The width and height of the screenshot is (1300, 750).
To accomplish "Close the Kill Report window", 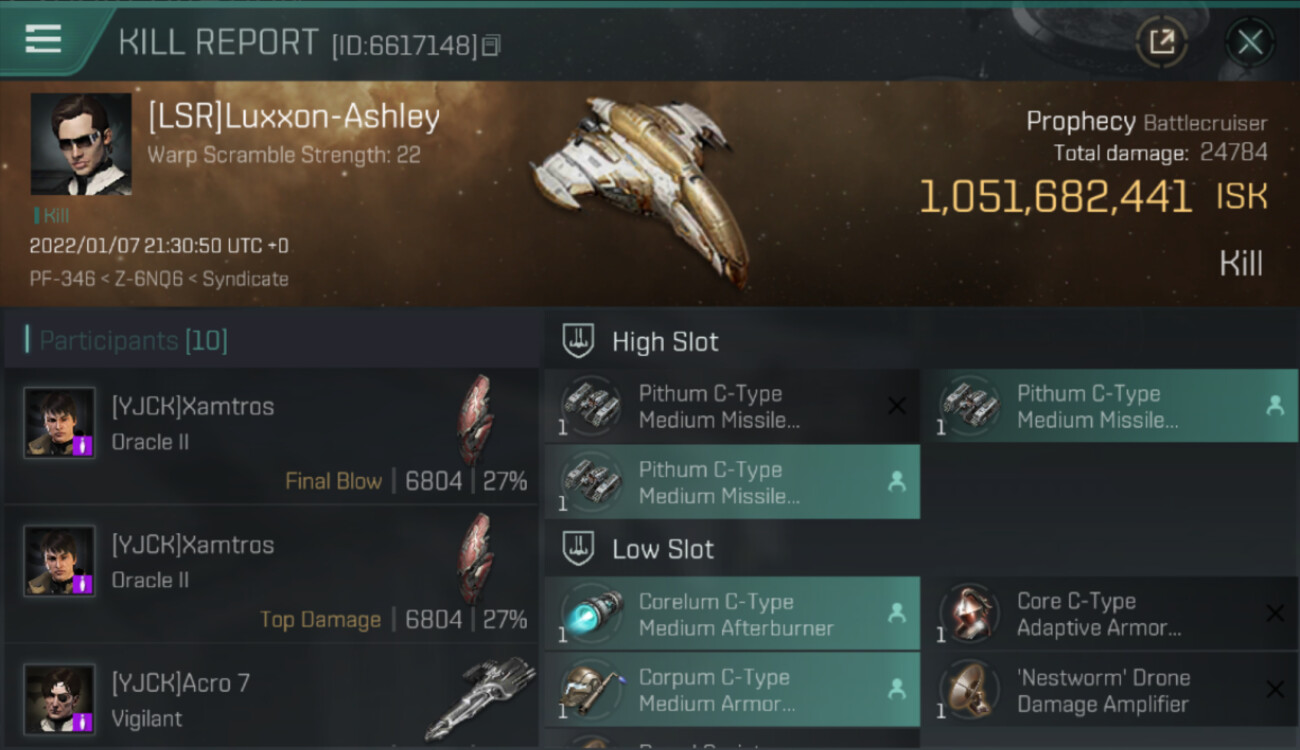I will [x=1250, y=42].
